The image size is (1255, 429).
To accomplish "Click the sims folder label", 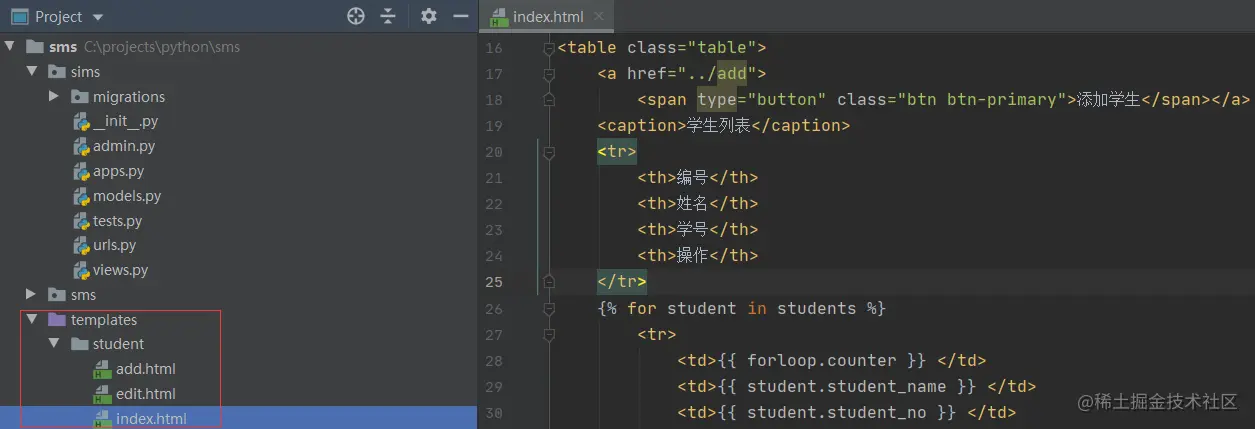I will [85, 71].
